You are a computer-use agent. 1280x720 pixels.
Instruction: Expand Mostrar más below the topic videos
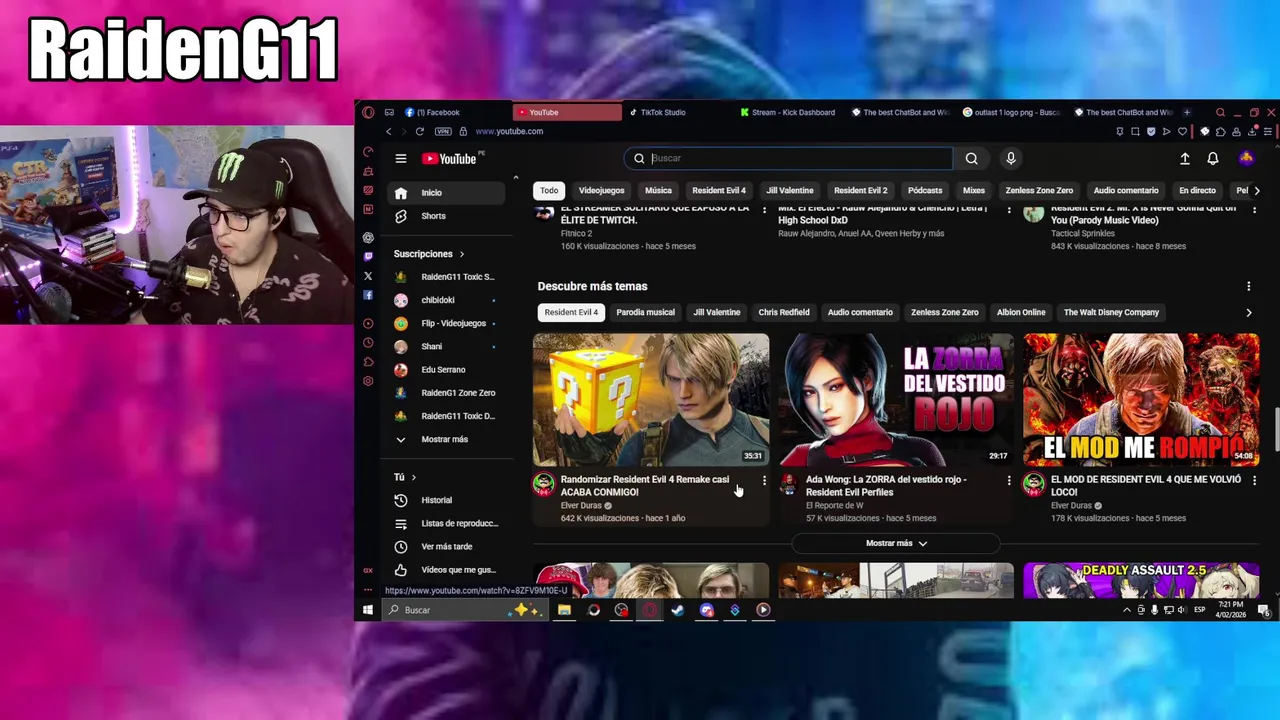896,543
